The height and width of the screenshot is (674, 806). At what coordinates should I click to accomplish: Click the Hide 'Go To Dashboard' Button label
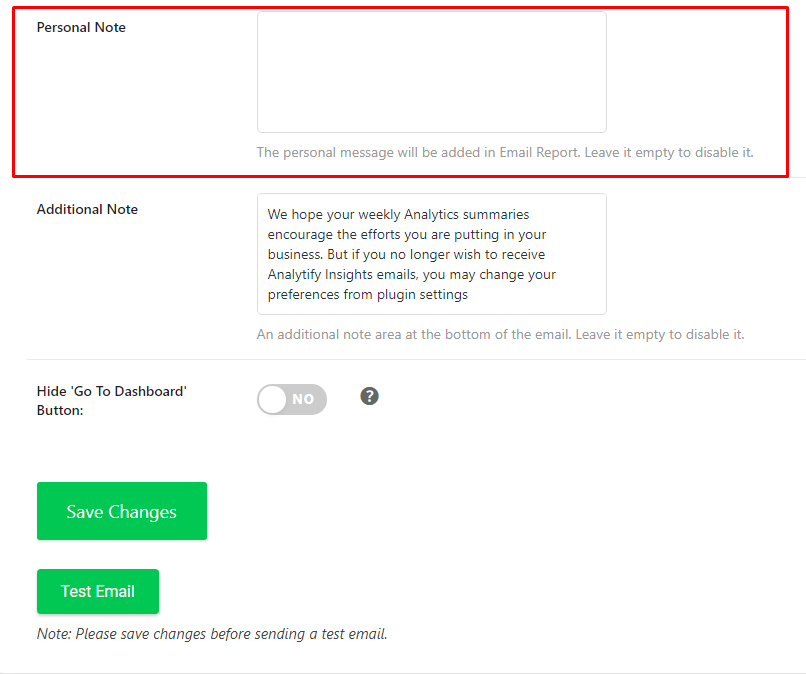112,400
